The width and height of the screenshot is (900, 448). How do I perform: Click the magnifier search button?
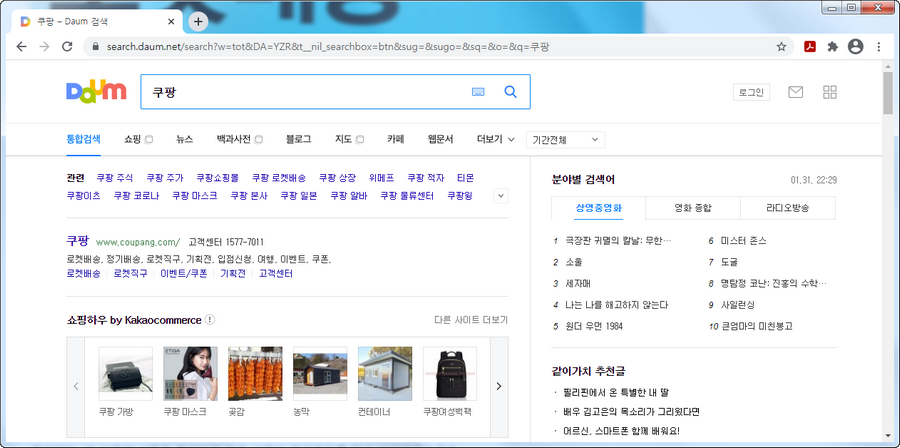pos(510,92)
